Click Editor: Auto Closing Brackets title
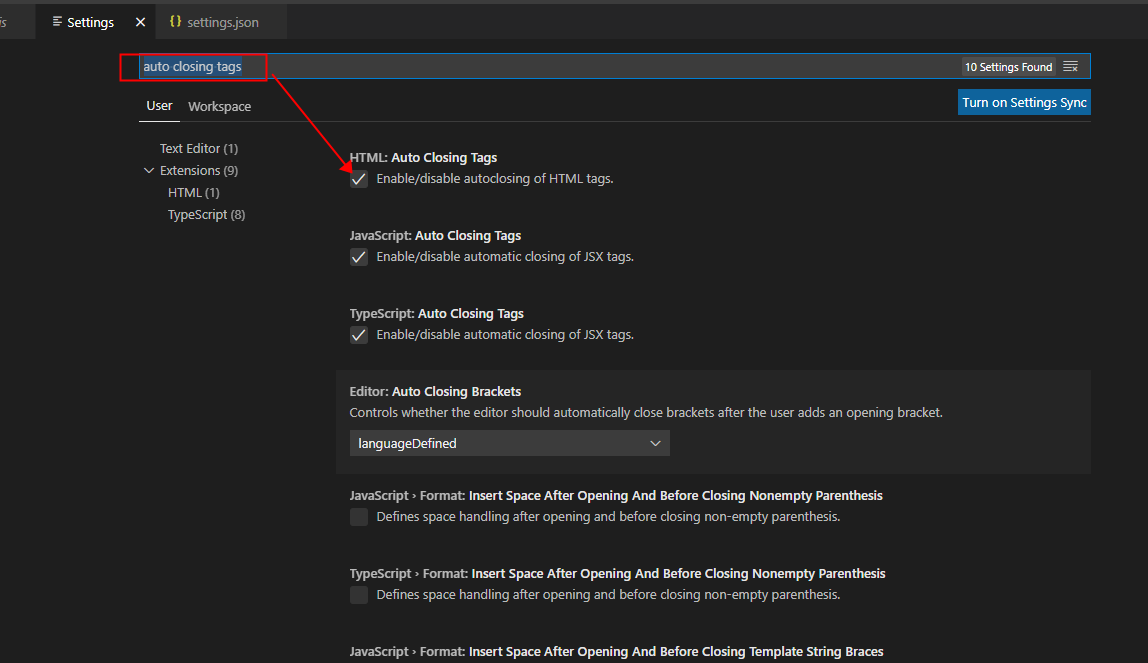 pos(435,392)
